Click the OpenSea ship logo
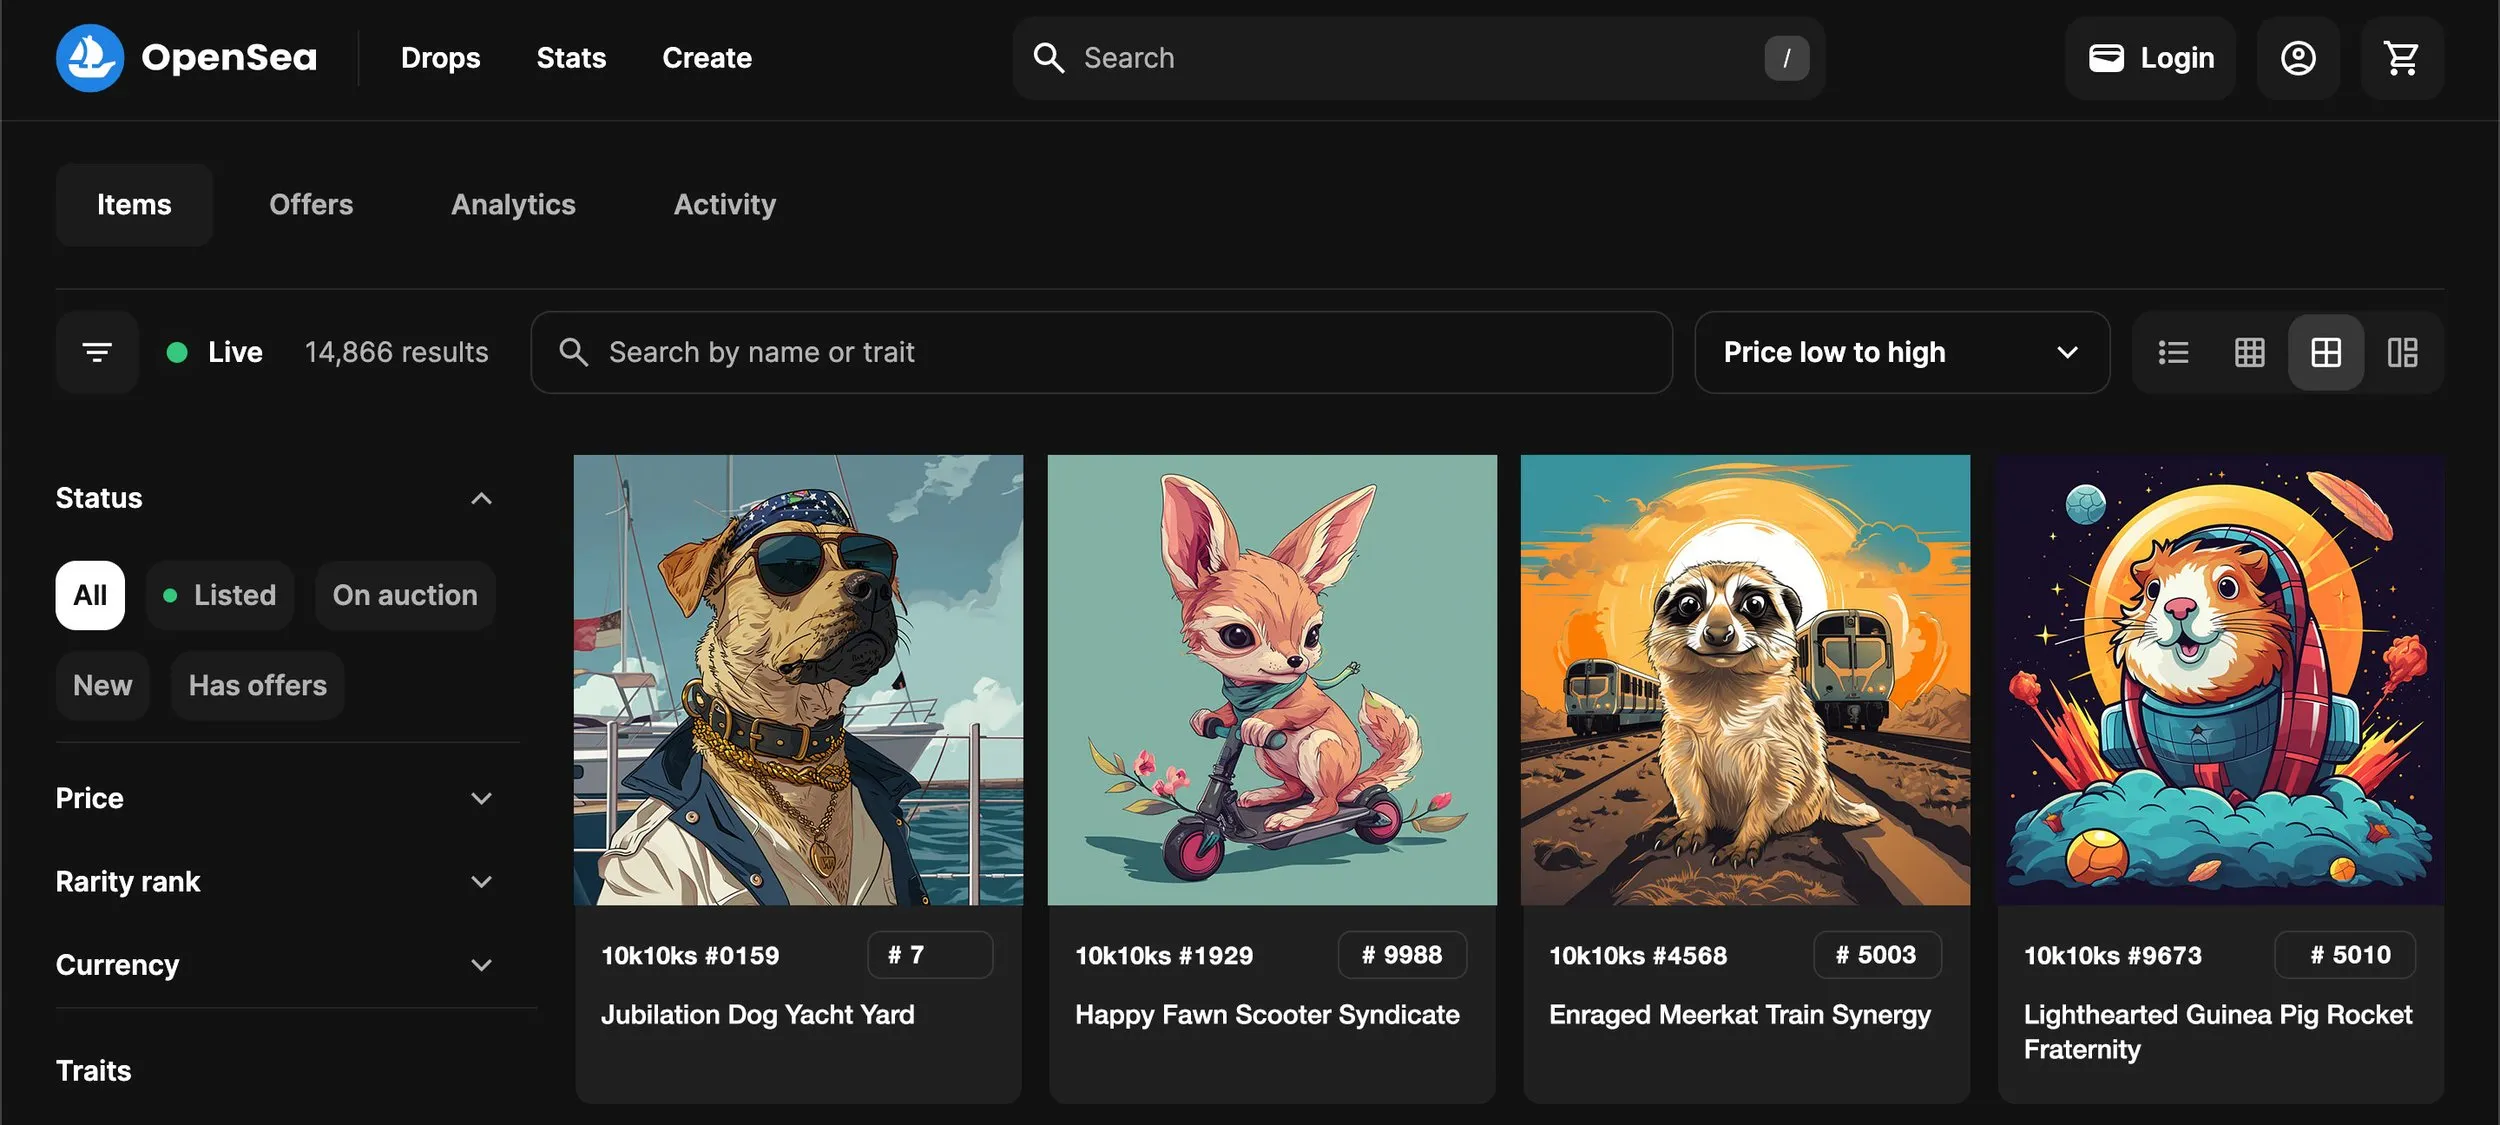The image size is (2500, 1125). pos(90,58)
